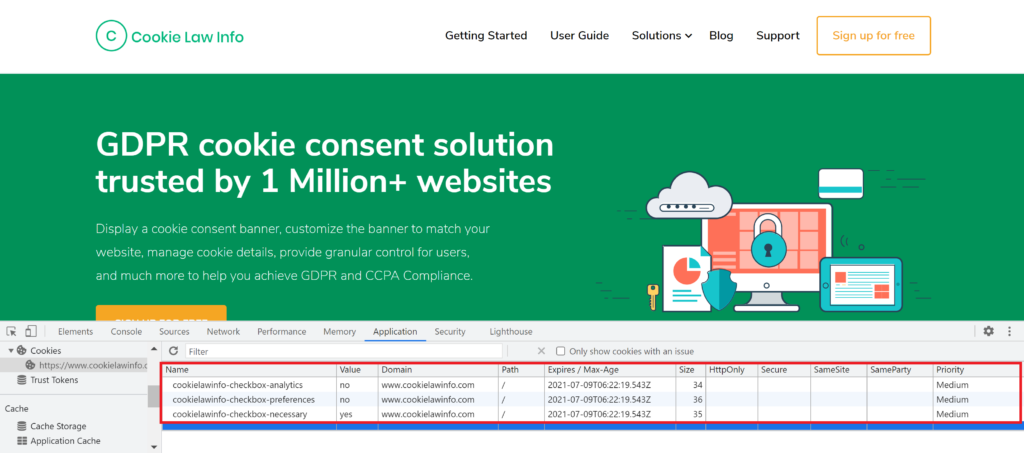The width and height of the screenshot is (1024, 453).
Task: Click size 36 in preferences row
Action: pos(698,399)
